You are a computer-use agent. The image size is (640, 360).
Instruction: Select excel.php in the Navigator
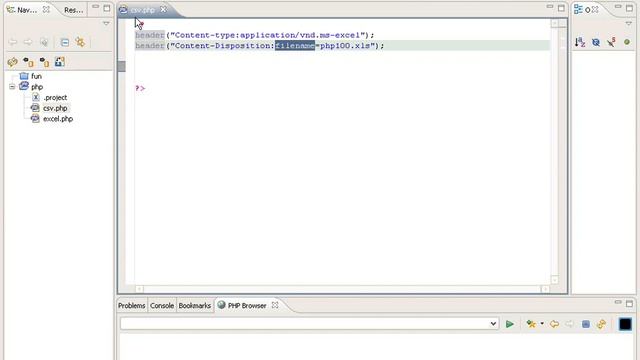(x=58, y=119)
